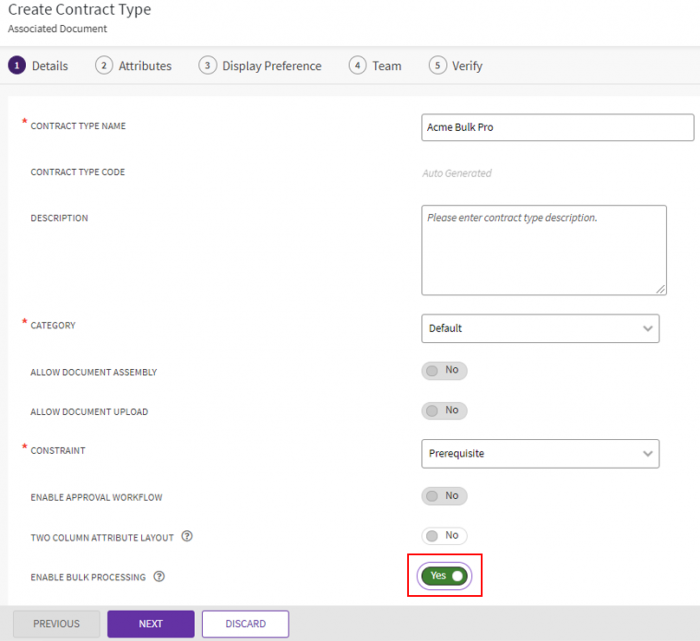Enable the Allow Document Assembly toggle

coord(444,371)
